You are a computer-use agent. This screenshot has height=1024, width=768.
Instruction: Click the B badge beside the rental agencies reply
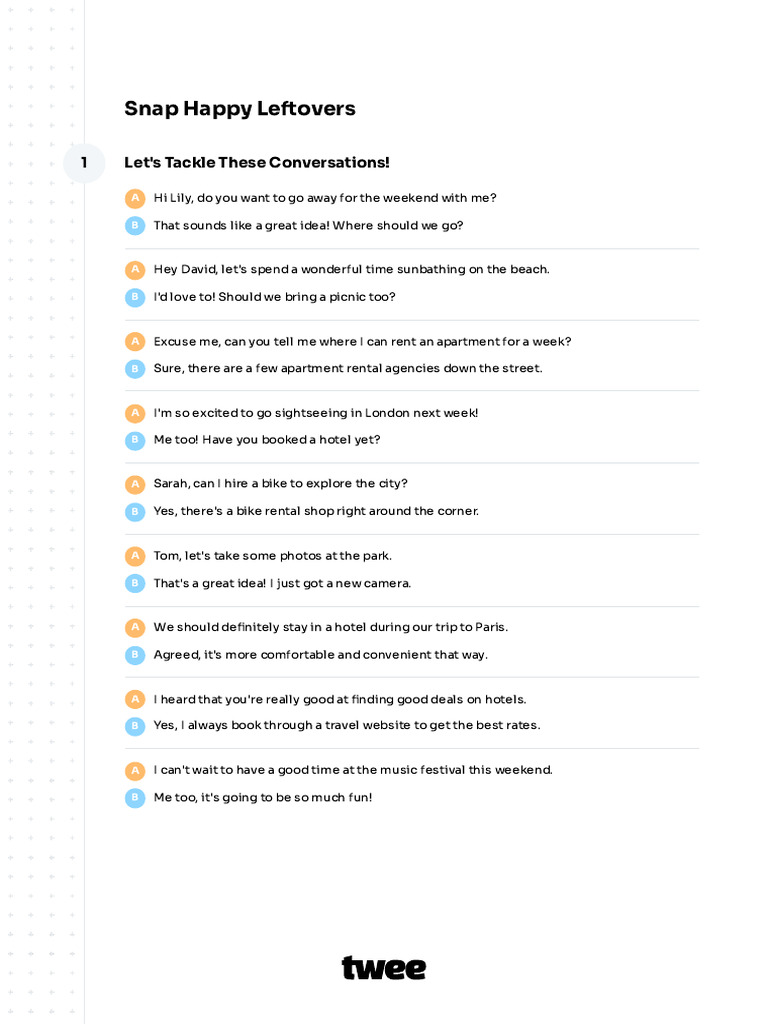135,369
